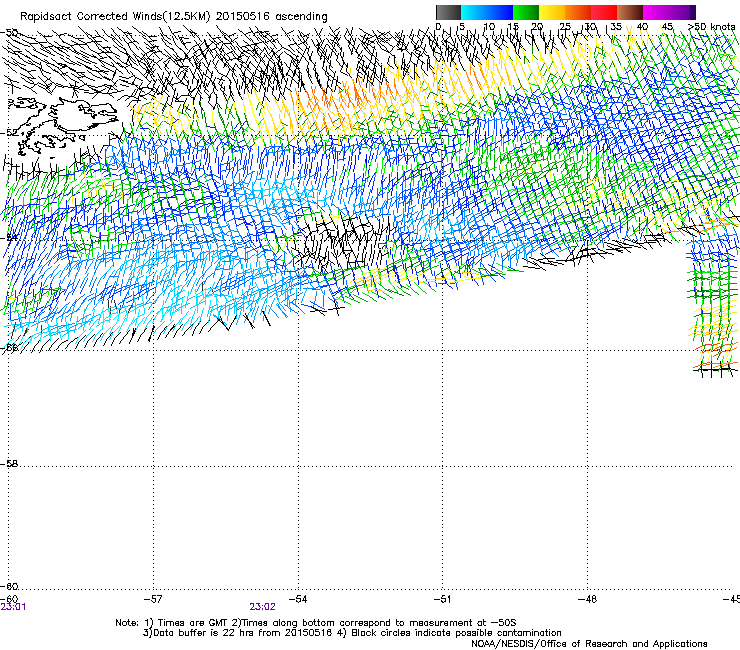Screen dimensions: 740x650
Task: Click the date 20150516 in the title
Action: pos(243,16)
